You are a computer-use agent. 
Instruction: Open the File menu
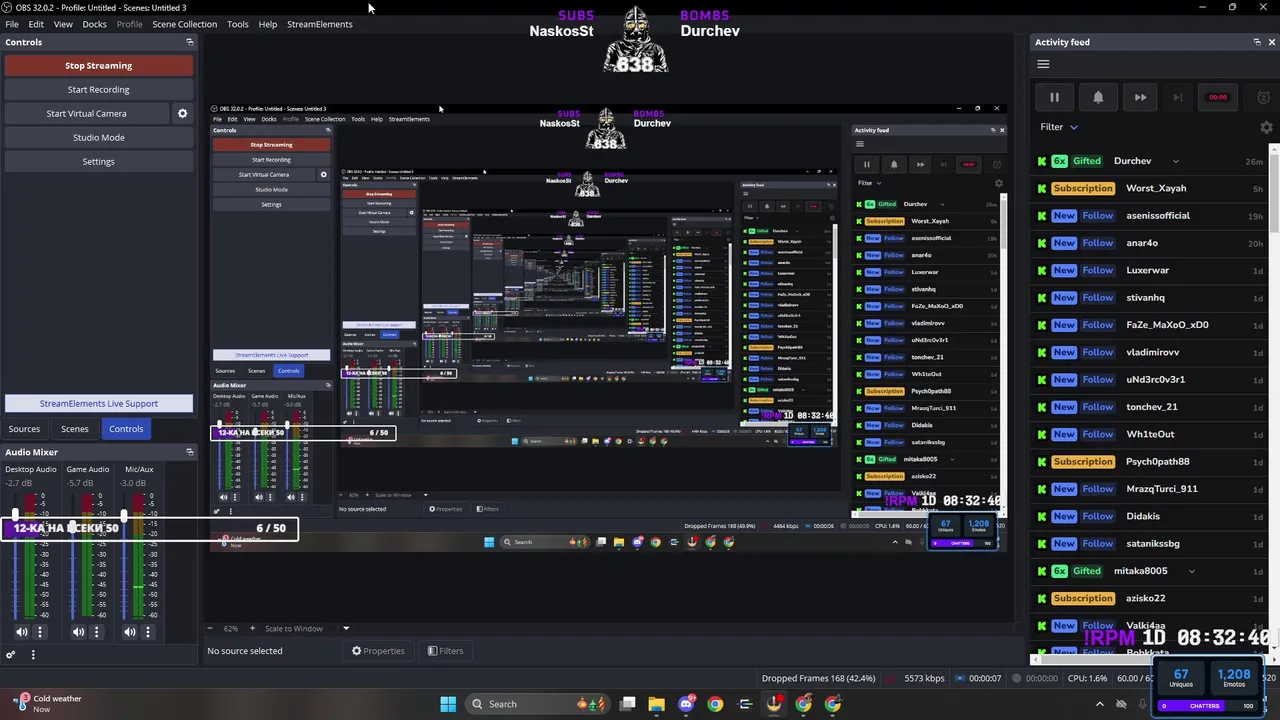tap(12, 24)
